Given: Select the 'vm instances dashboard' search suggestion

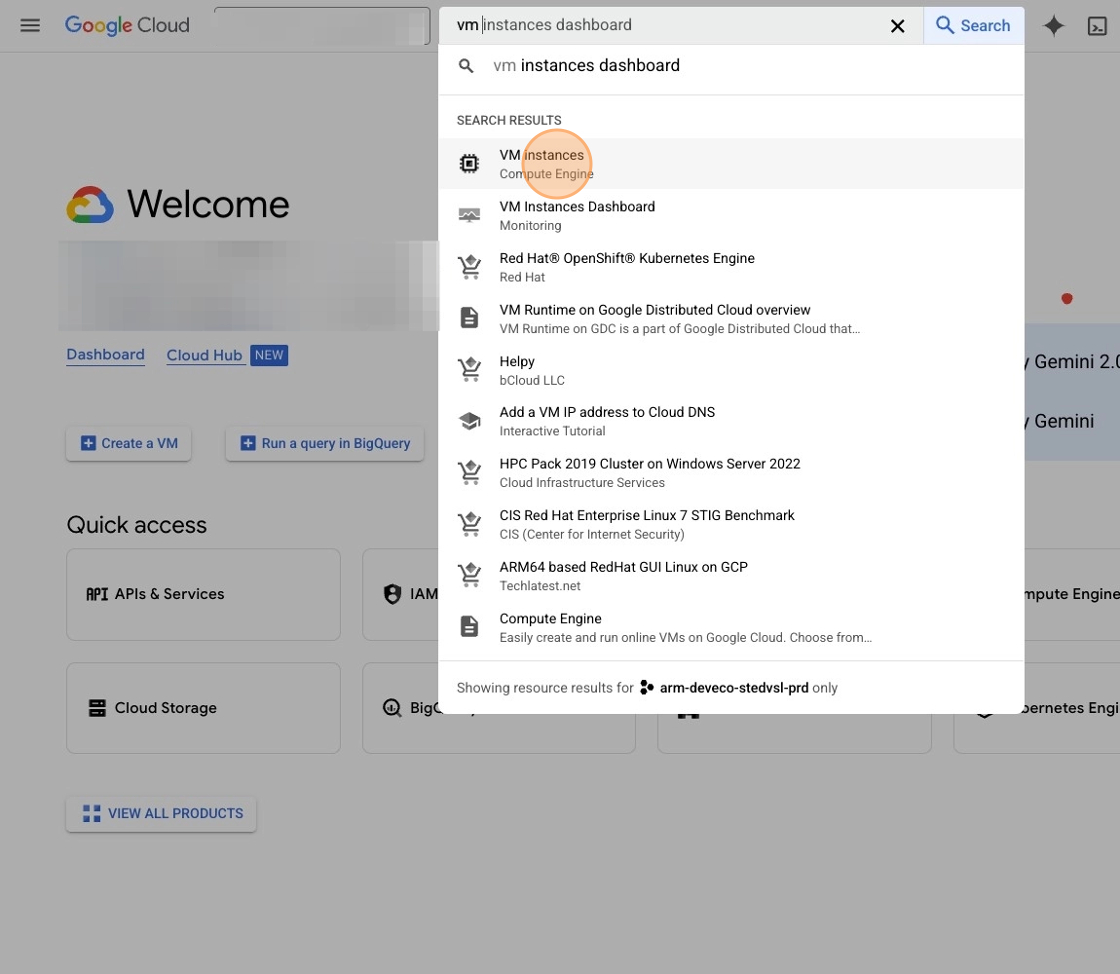Looking at the screenshot, I should point(731,66).
